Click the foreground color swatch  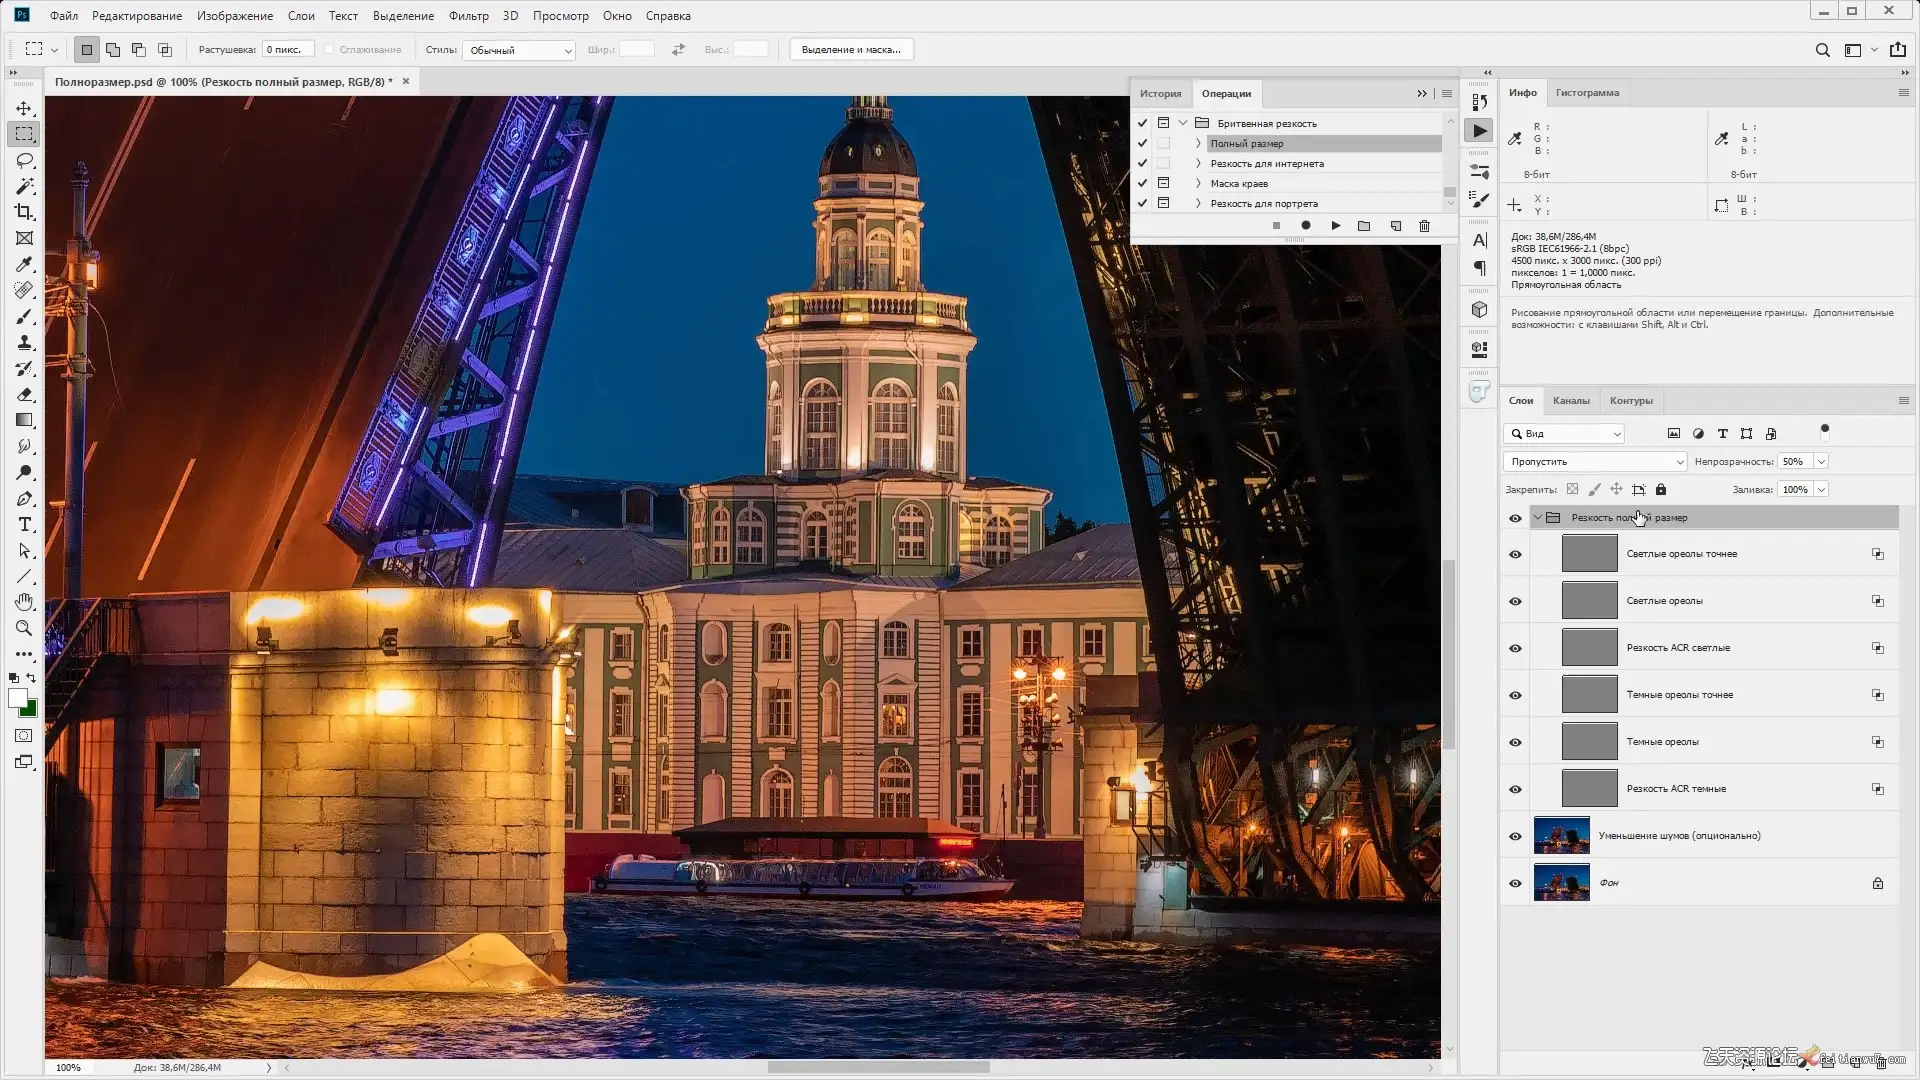[18, 698]
